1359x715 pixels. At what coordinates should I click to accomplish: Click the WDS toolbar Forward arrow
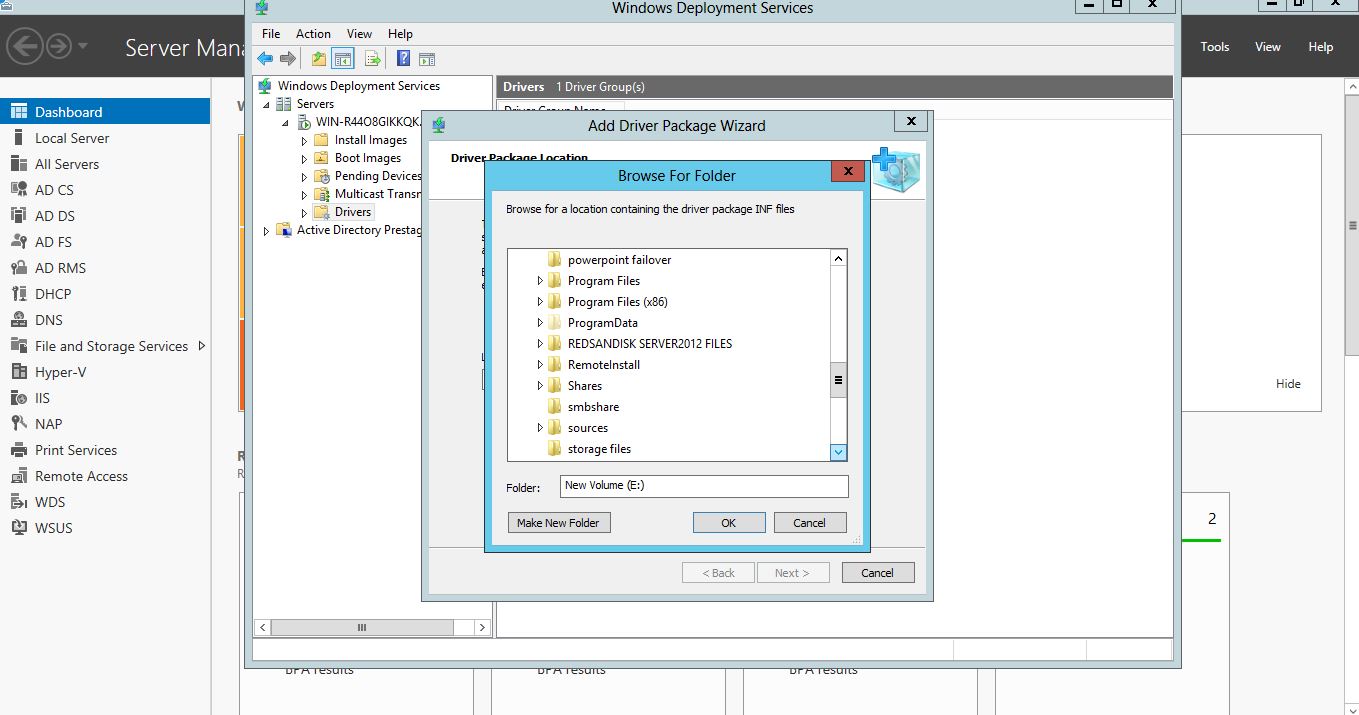(288, 59)
